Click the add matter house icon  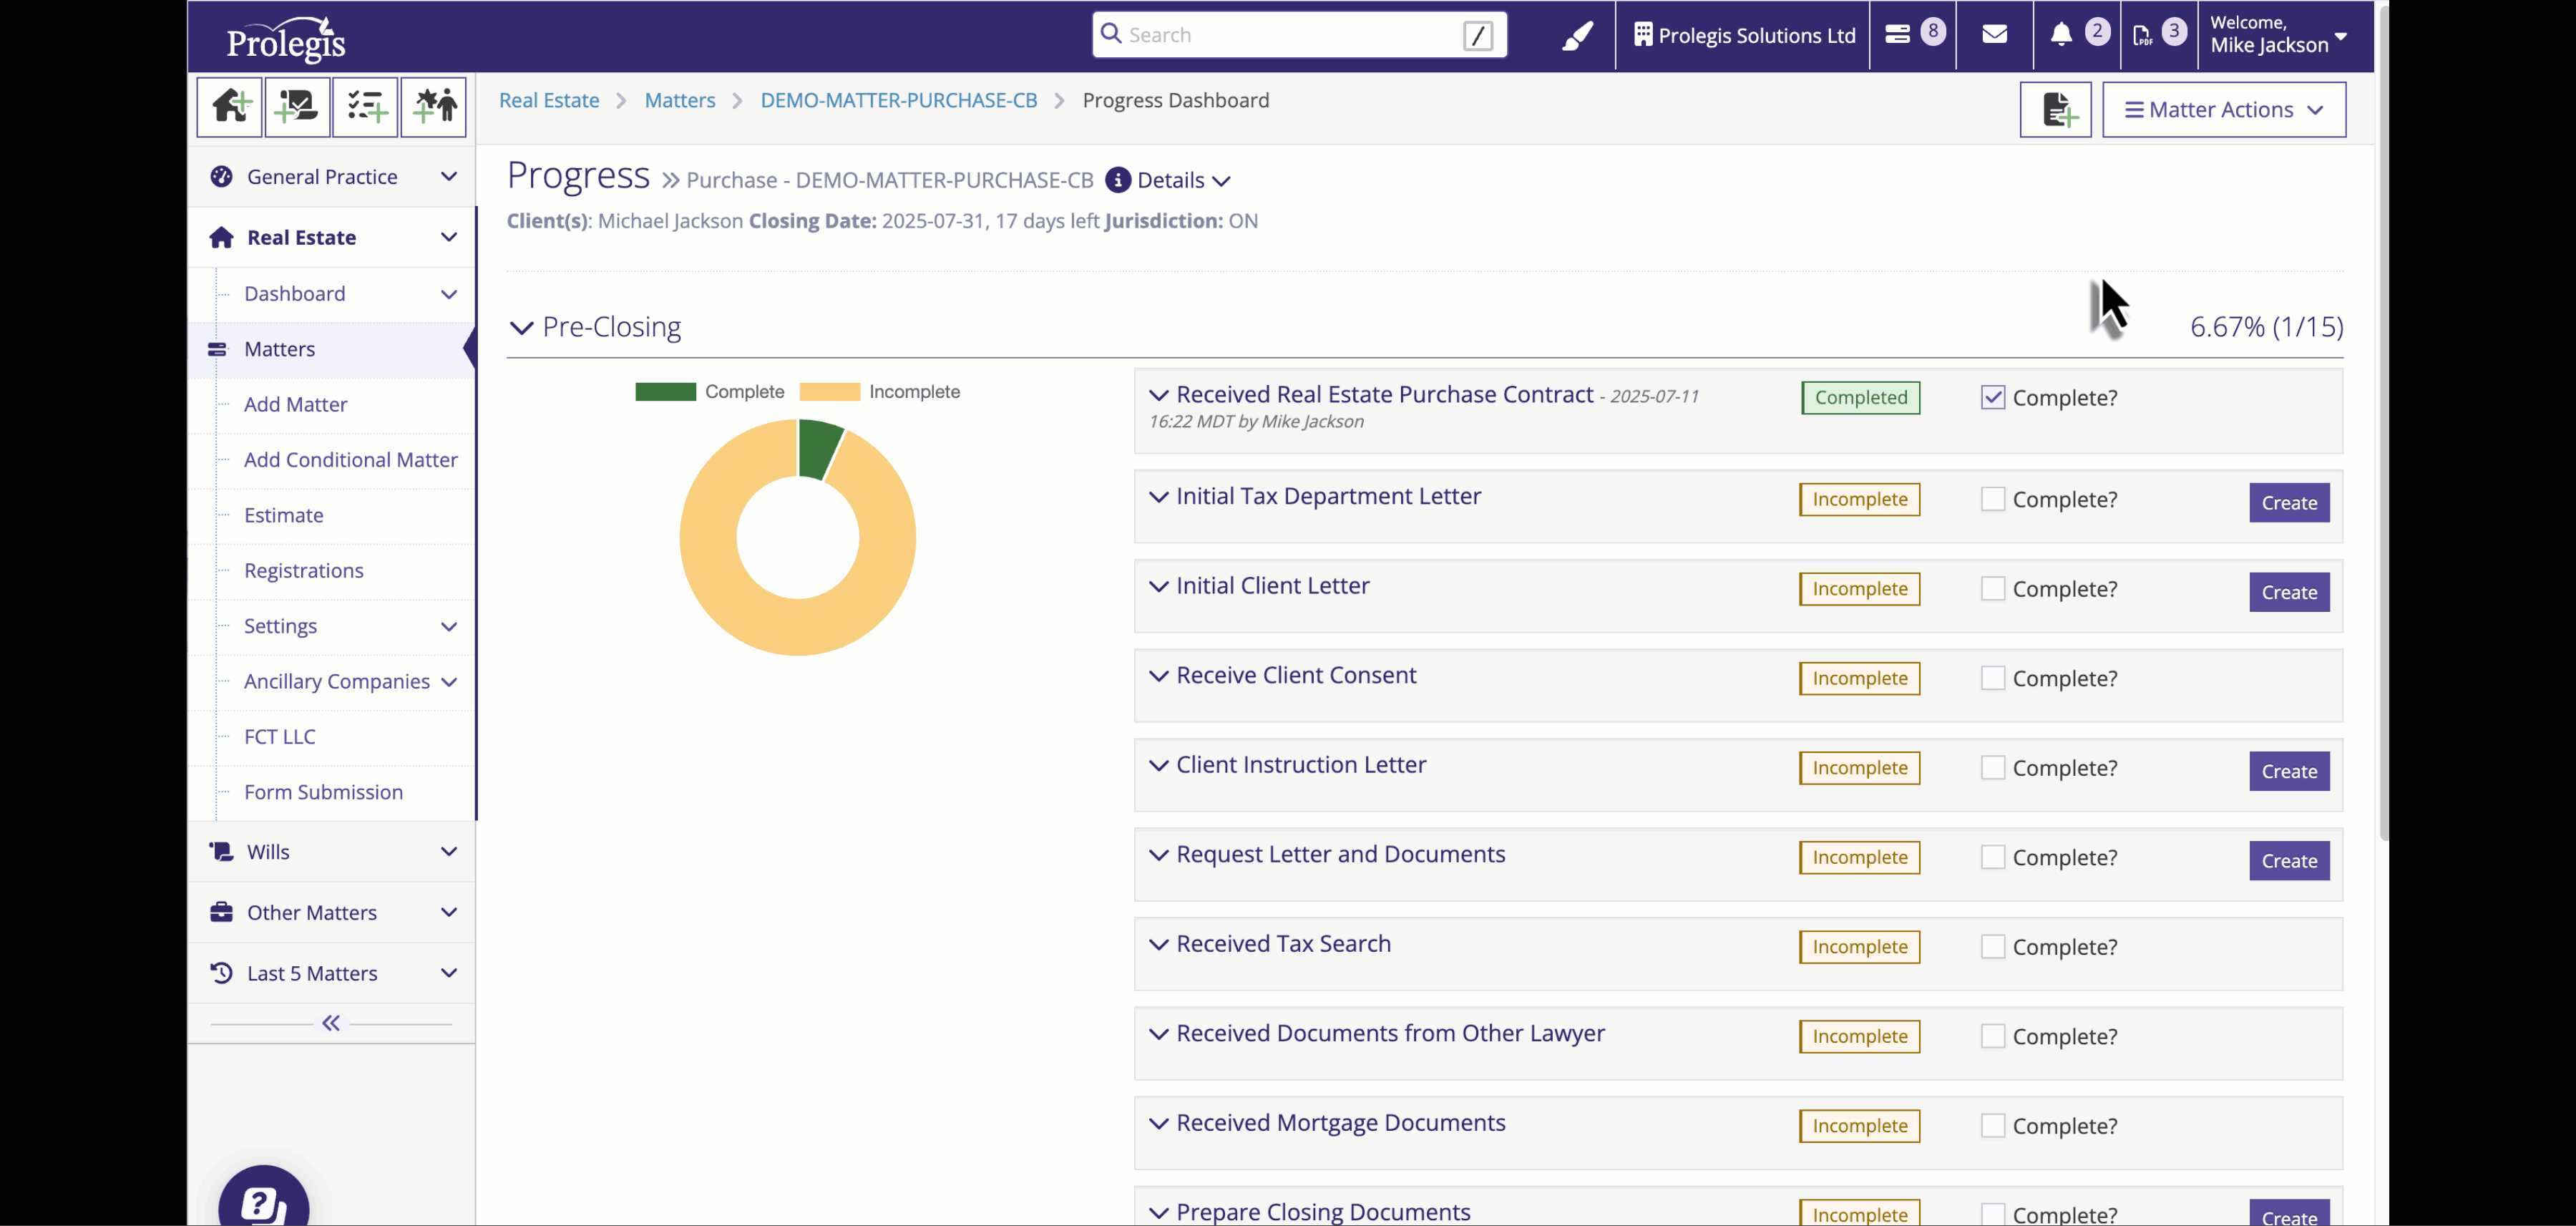pos(230,106)
